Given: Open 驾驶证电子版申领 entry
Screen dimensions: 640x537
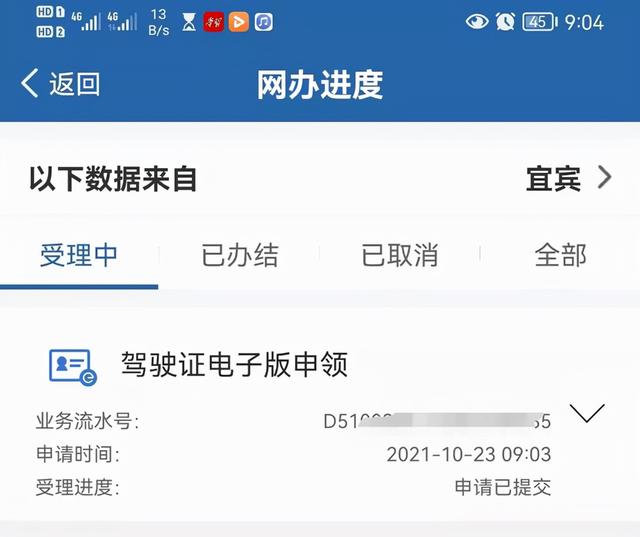Looking at the screenshot, I should coord(234,364).
